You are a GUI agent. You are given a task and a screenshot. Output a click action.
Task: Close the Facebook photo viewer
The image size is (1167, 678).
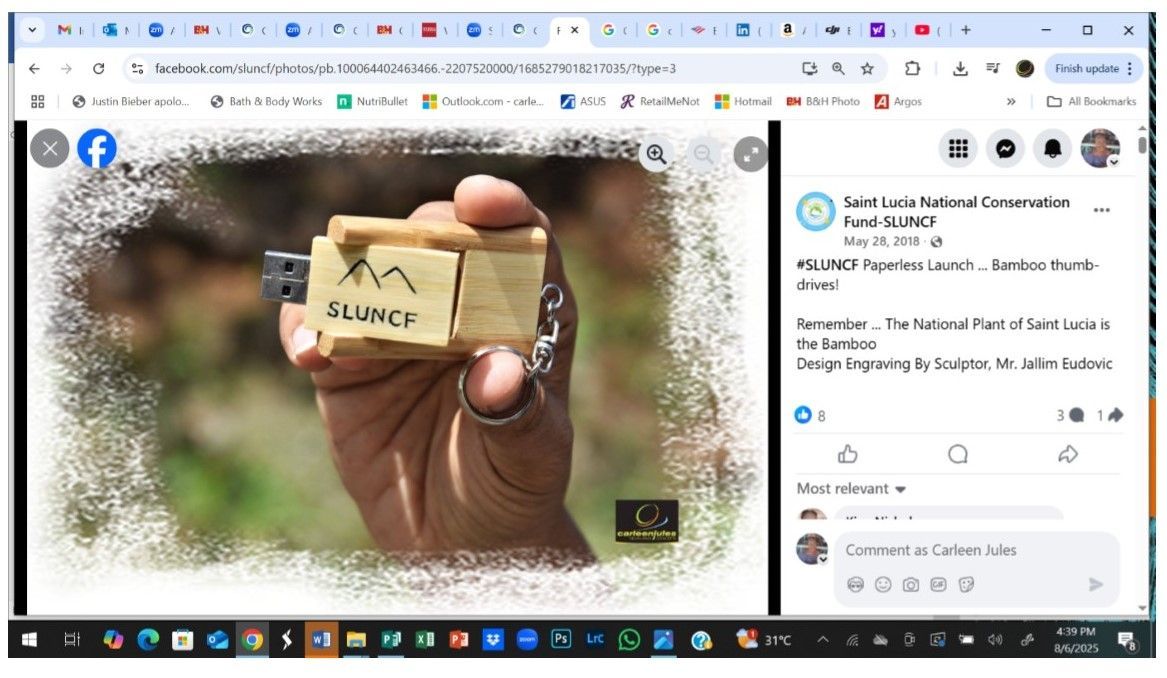[50, 149]
